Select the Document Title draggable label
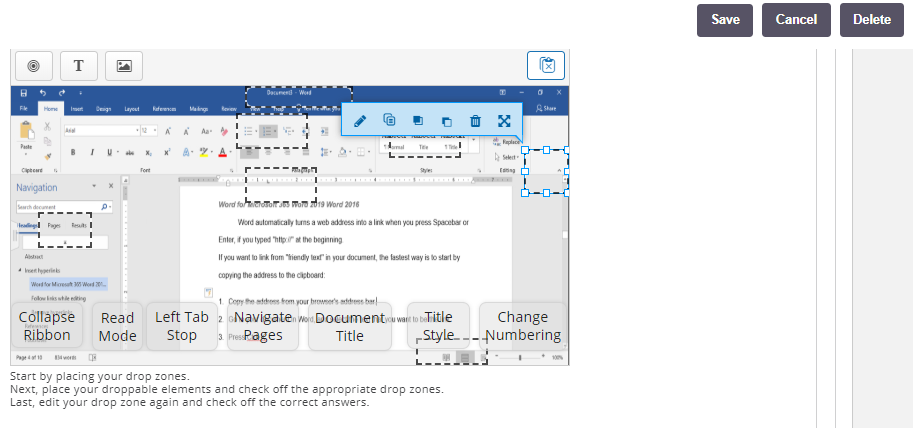Image resolution: width=913 pixels, height=428 pixels. click(350, 326)
